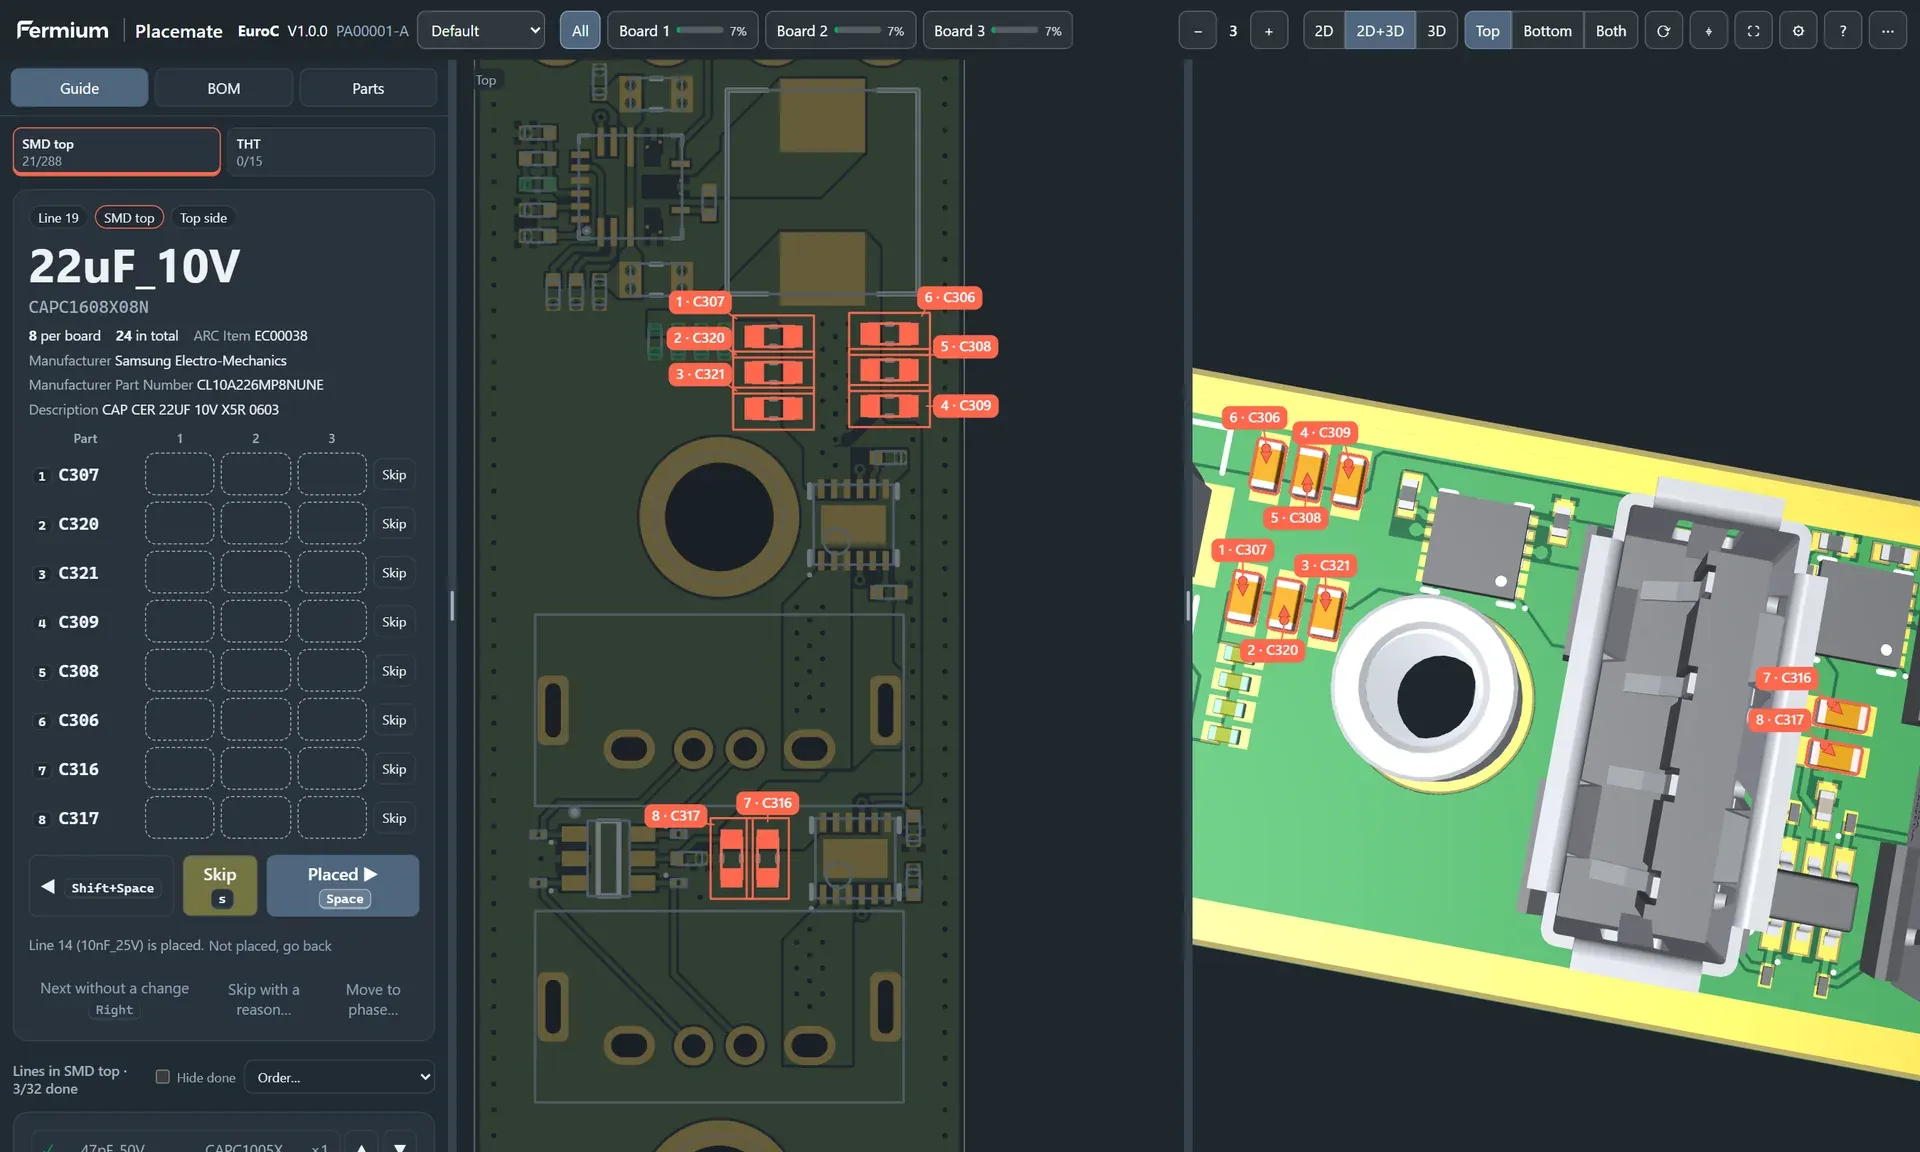Decrease board count with minus button
The height and width of the screenshot is (1152, 1920).
[1198, 31]
